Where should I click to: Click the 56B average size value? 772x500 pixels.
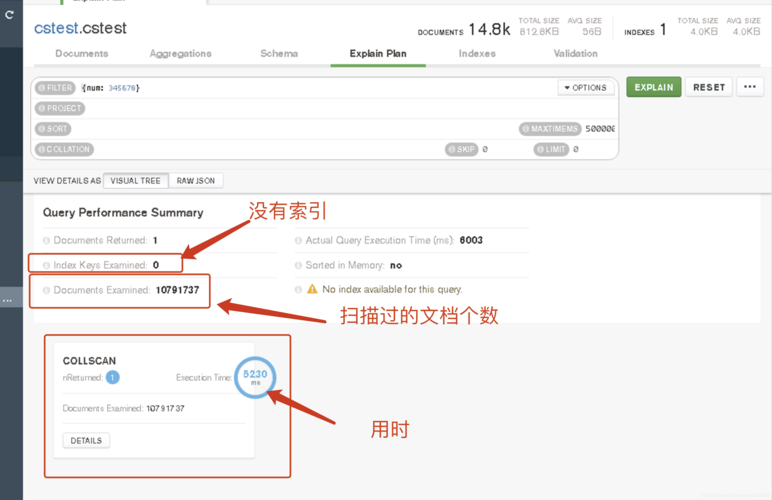pyautogui.click(x=592, y=31)
